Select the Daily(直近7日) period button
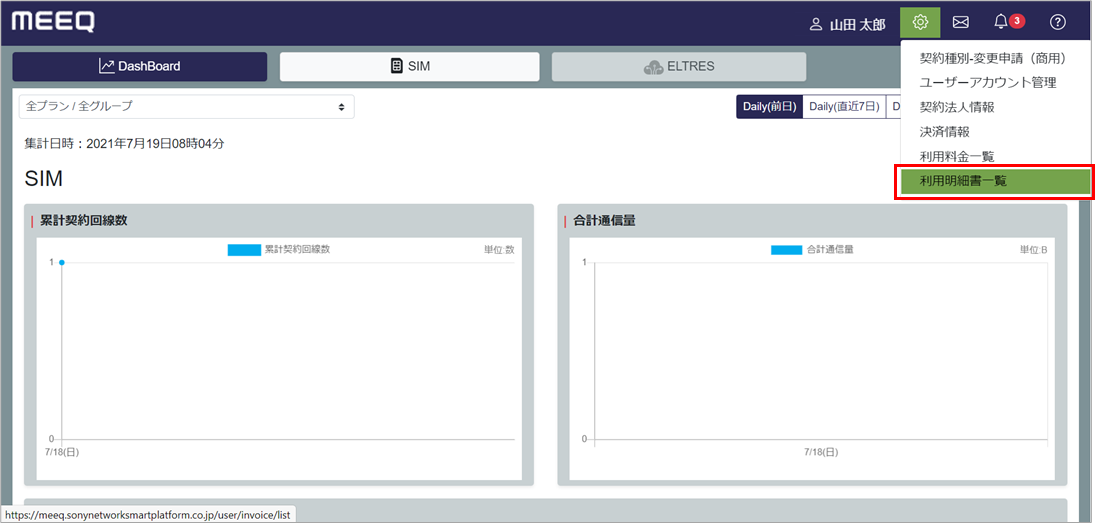This screenshot has width=1095, height=523. click(844, 107)
